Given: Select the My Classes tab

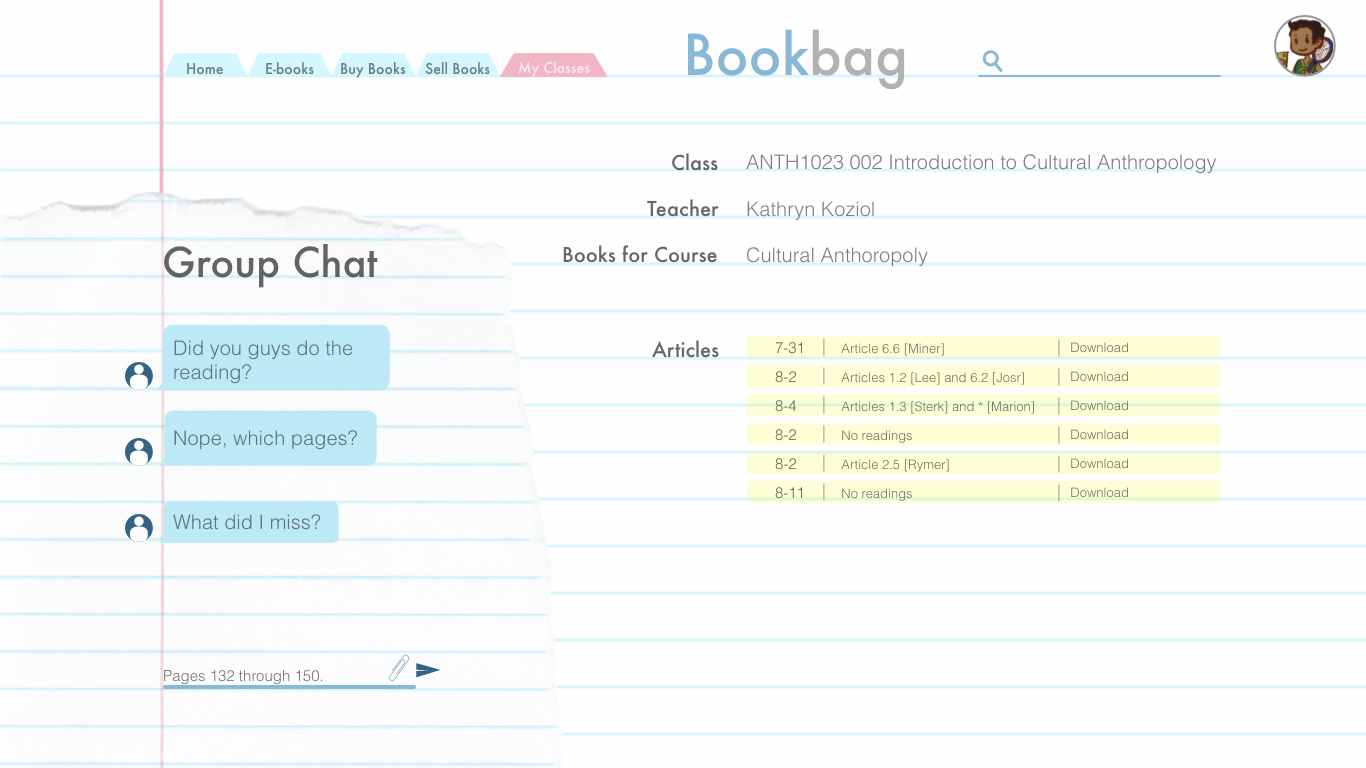Looking at the screenshot, I should coord(552,67).
